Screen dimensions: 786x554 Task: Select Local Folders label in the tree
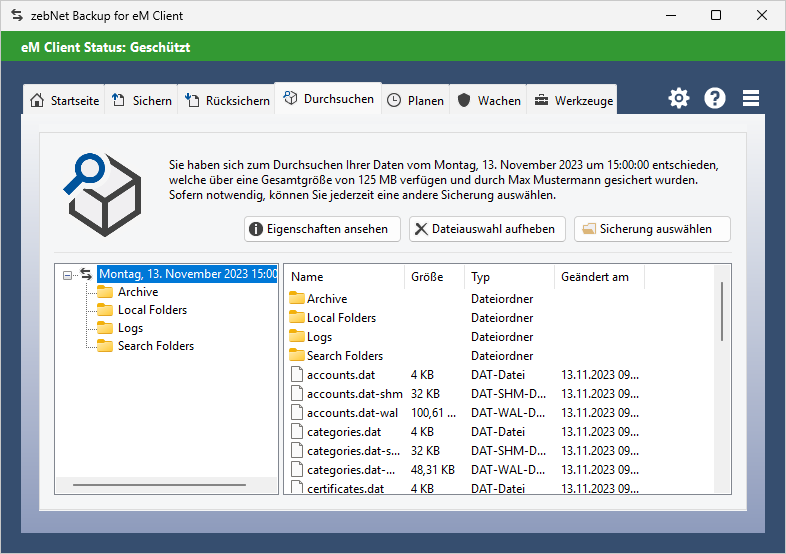(152, 310)
